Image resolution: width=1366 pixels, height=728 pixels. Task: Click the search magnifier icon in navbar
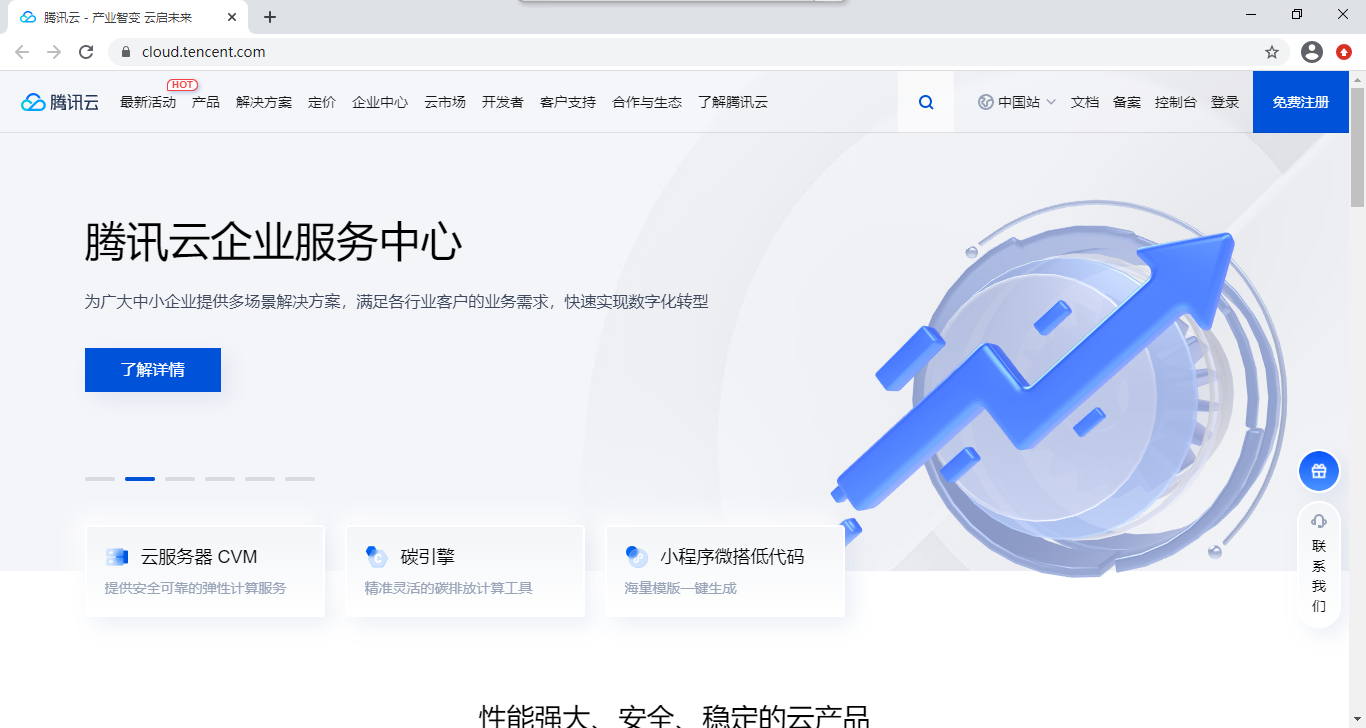pos(925,101)
